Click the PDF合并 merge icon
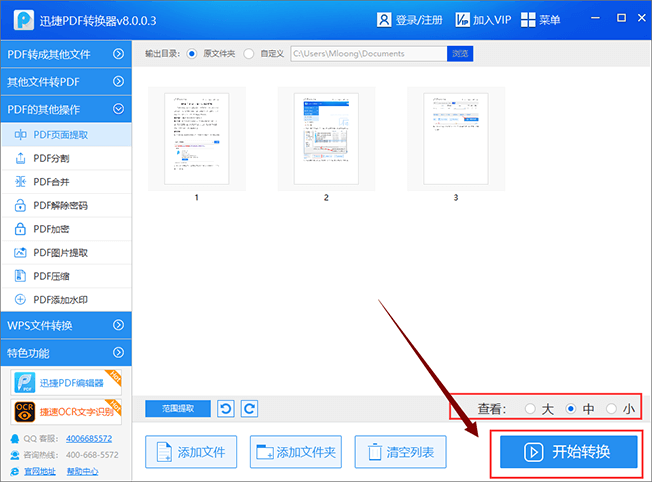The height and width of the screenshot is (482, 652). [x=20, y=182]
